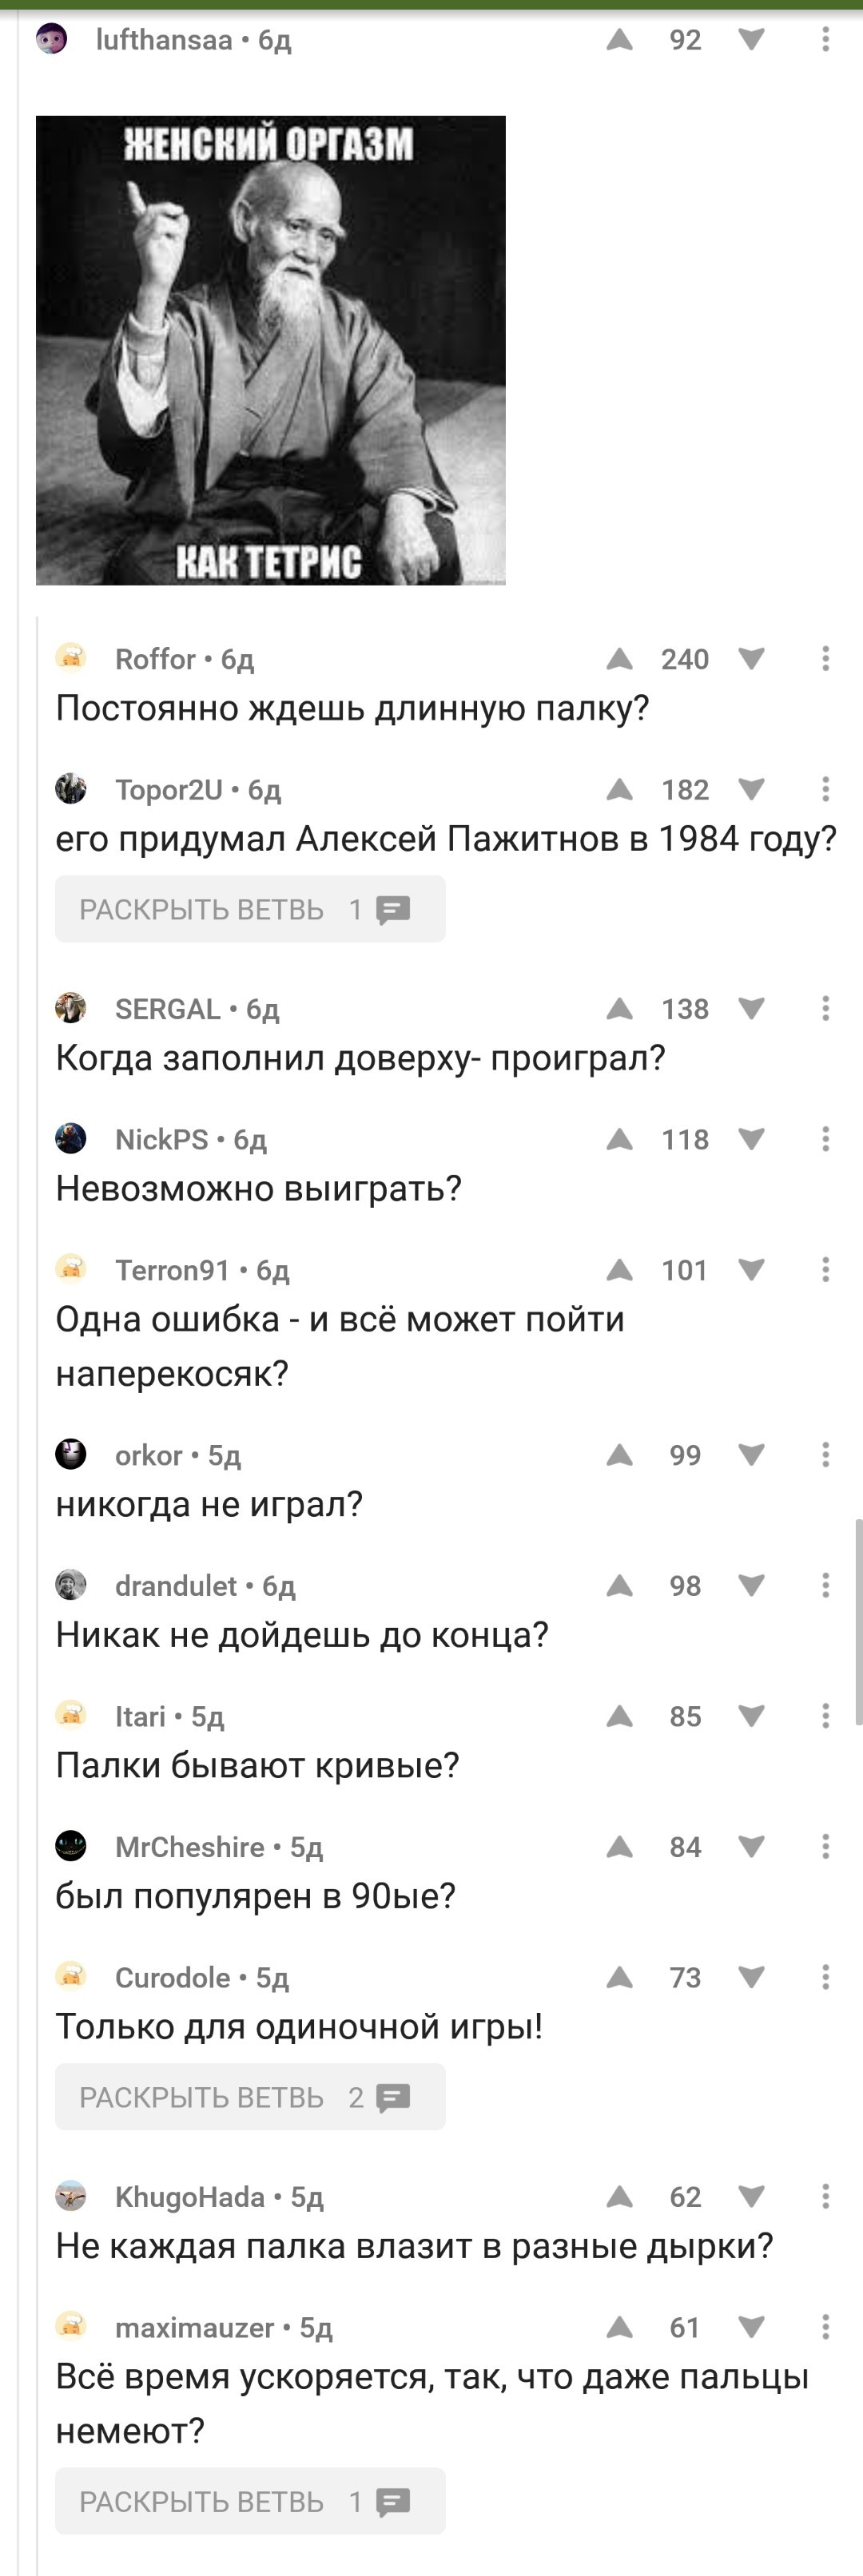Downvote SERGAL's comment

click(x=751, y=1008)
